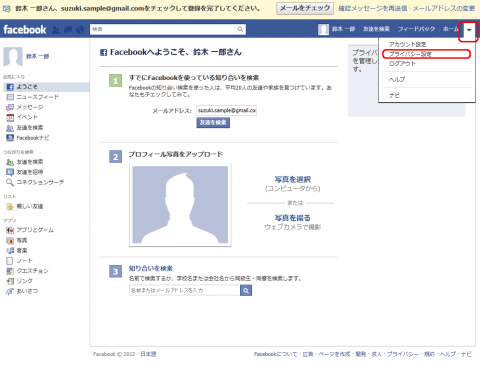480x369 pixels.
Task: Open the アプリとゲーム icon in the sidebar
Action: pyautogui.click(x=10, y=230)
